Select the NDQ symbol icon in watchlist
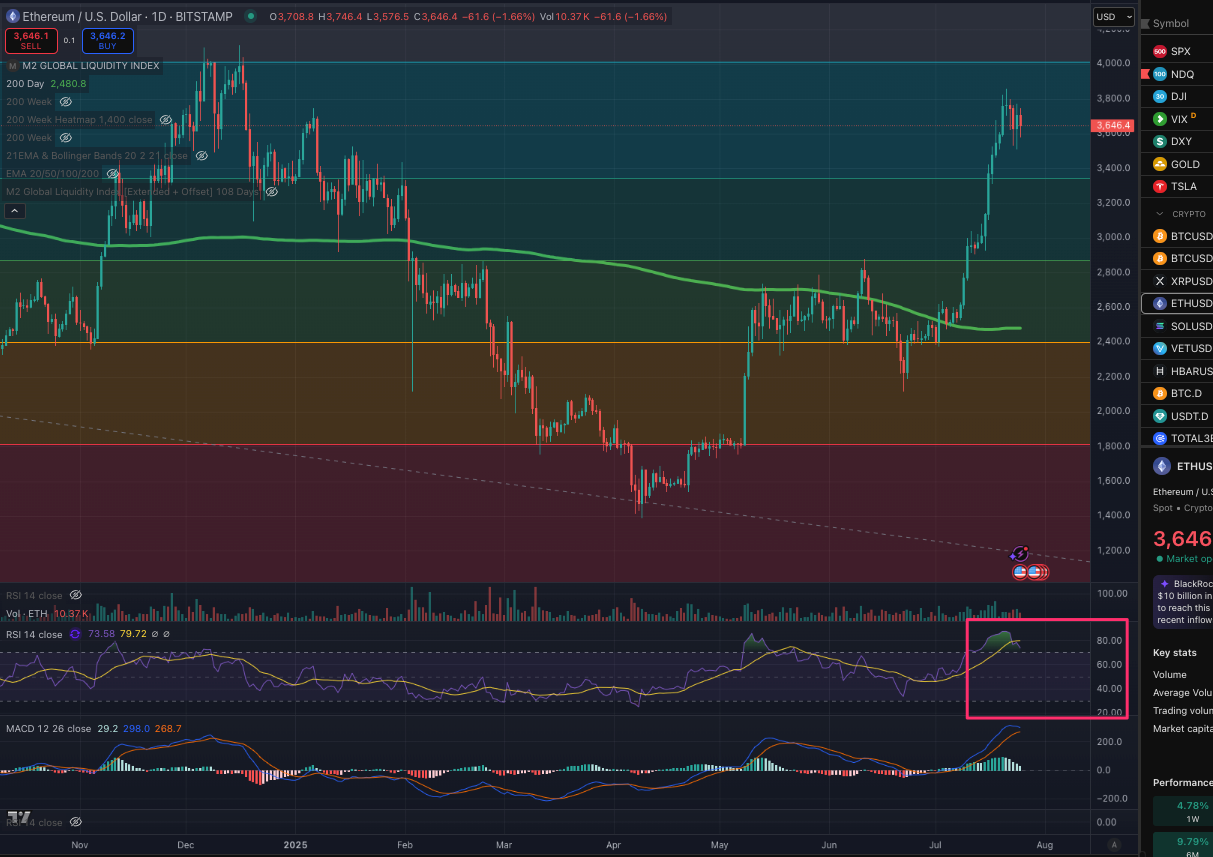Image resolution: width=1213 pixels, height=857 pixels. point(1160,74)
